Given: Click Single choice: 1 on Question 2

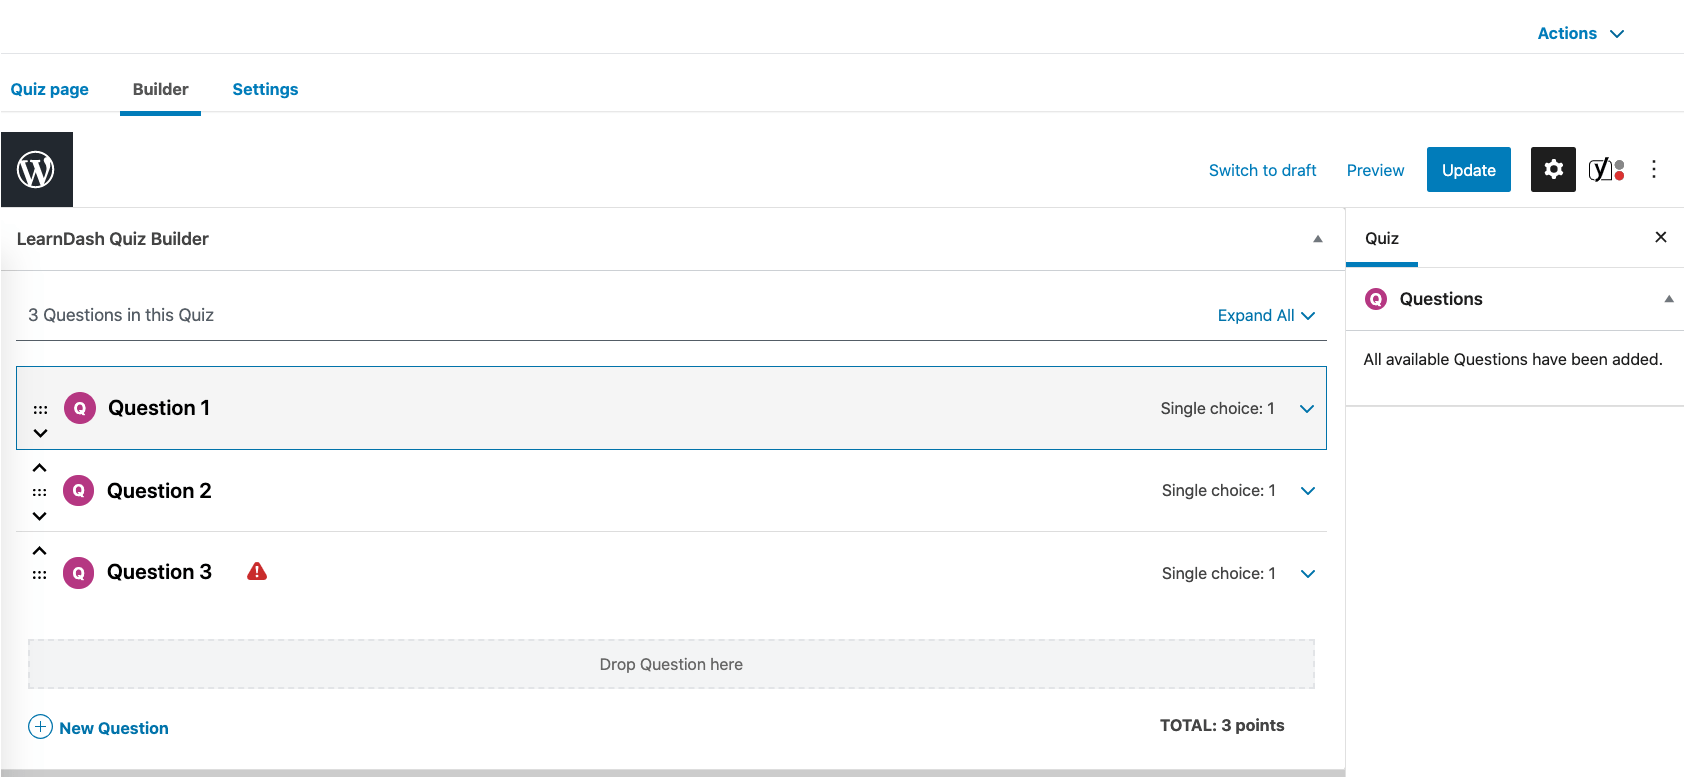Looking at the screenshot, I should tap(1218, 490).
